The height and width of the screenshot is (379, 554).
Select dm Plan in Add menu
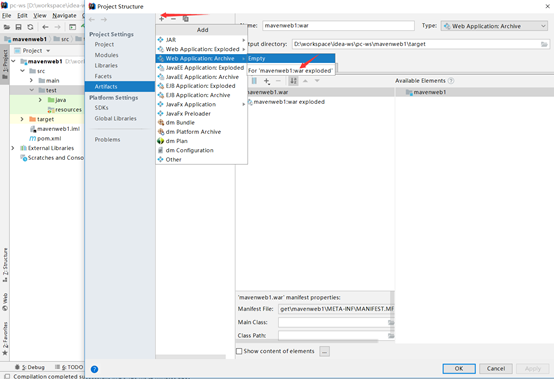coord(201,141)
